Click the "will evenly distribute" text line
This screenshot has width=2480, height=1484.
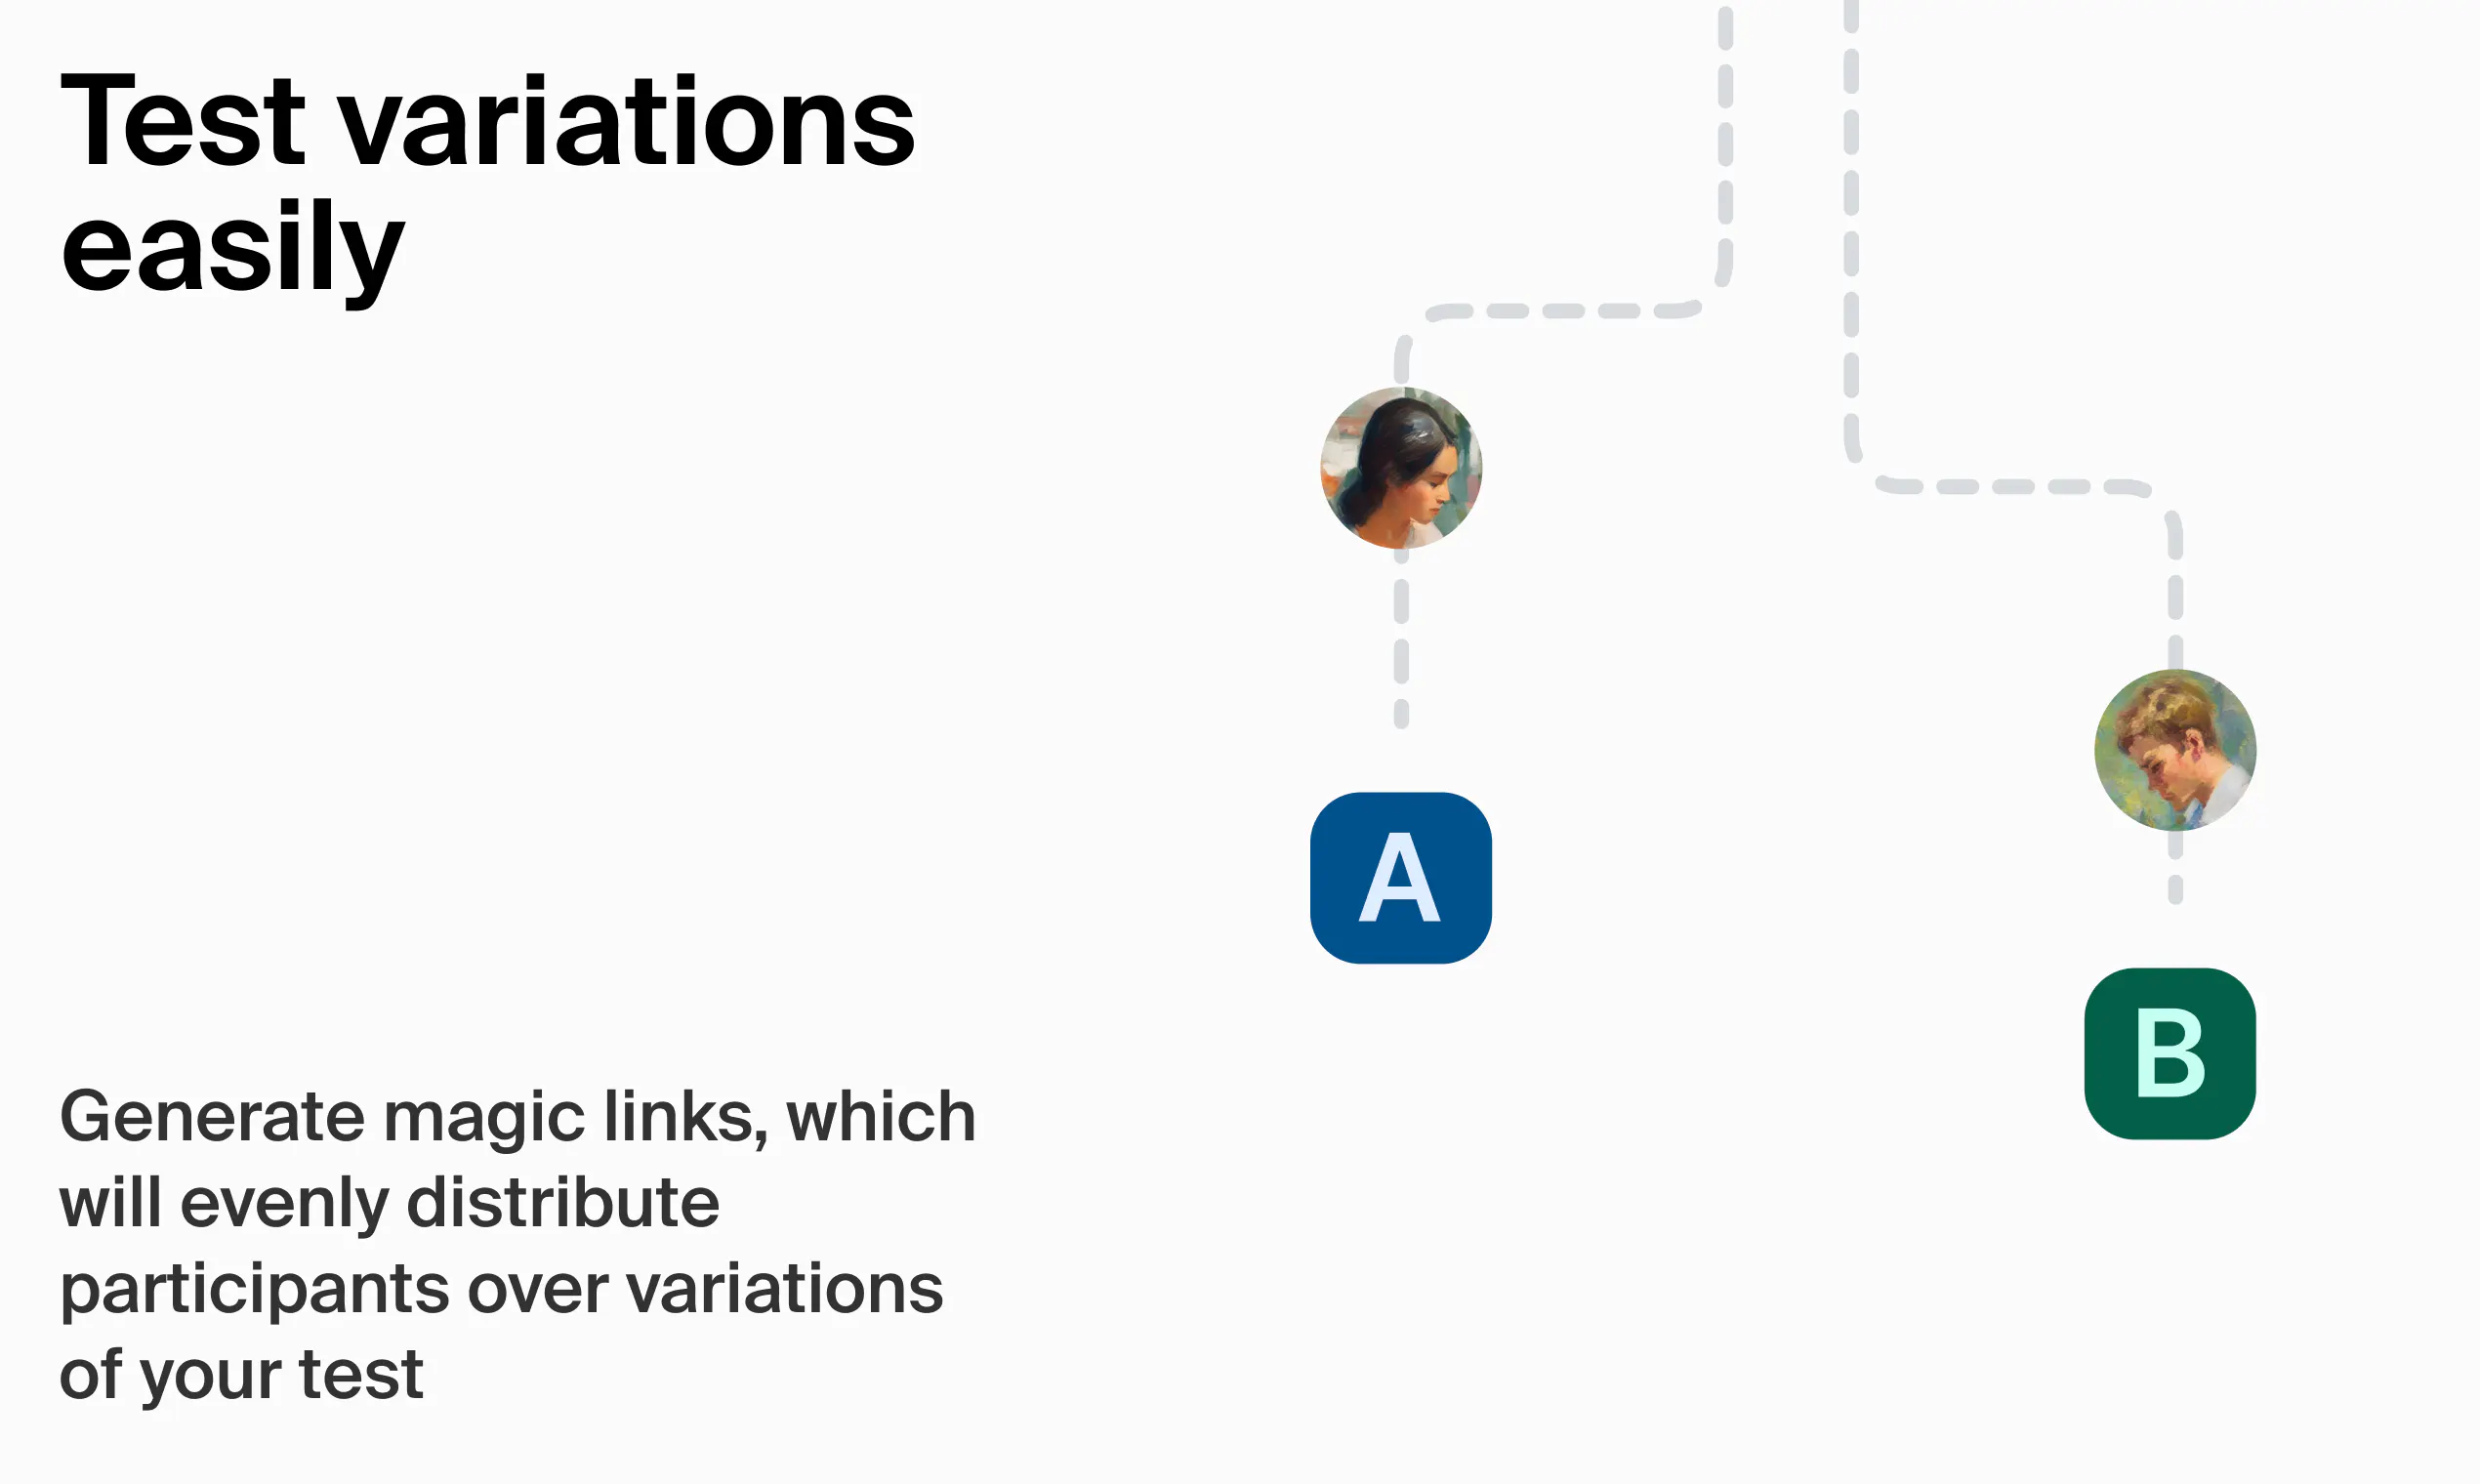click(x=389, y=1202)
